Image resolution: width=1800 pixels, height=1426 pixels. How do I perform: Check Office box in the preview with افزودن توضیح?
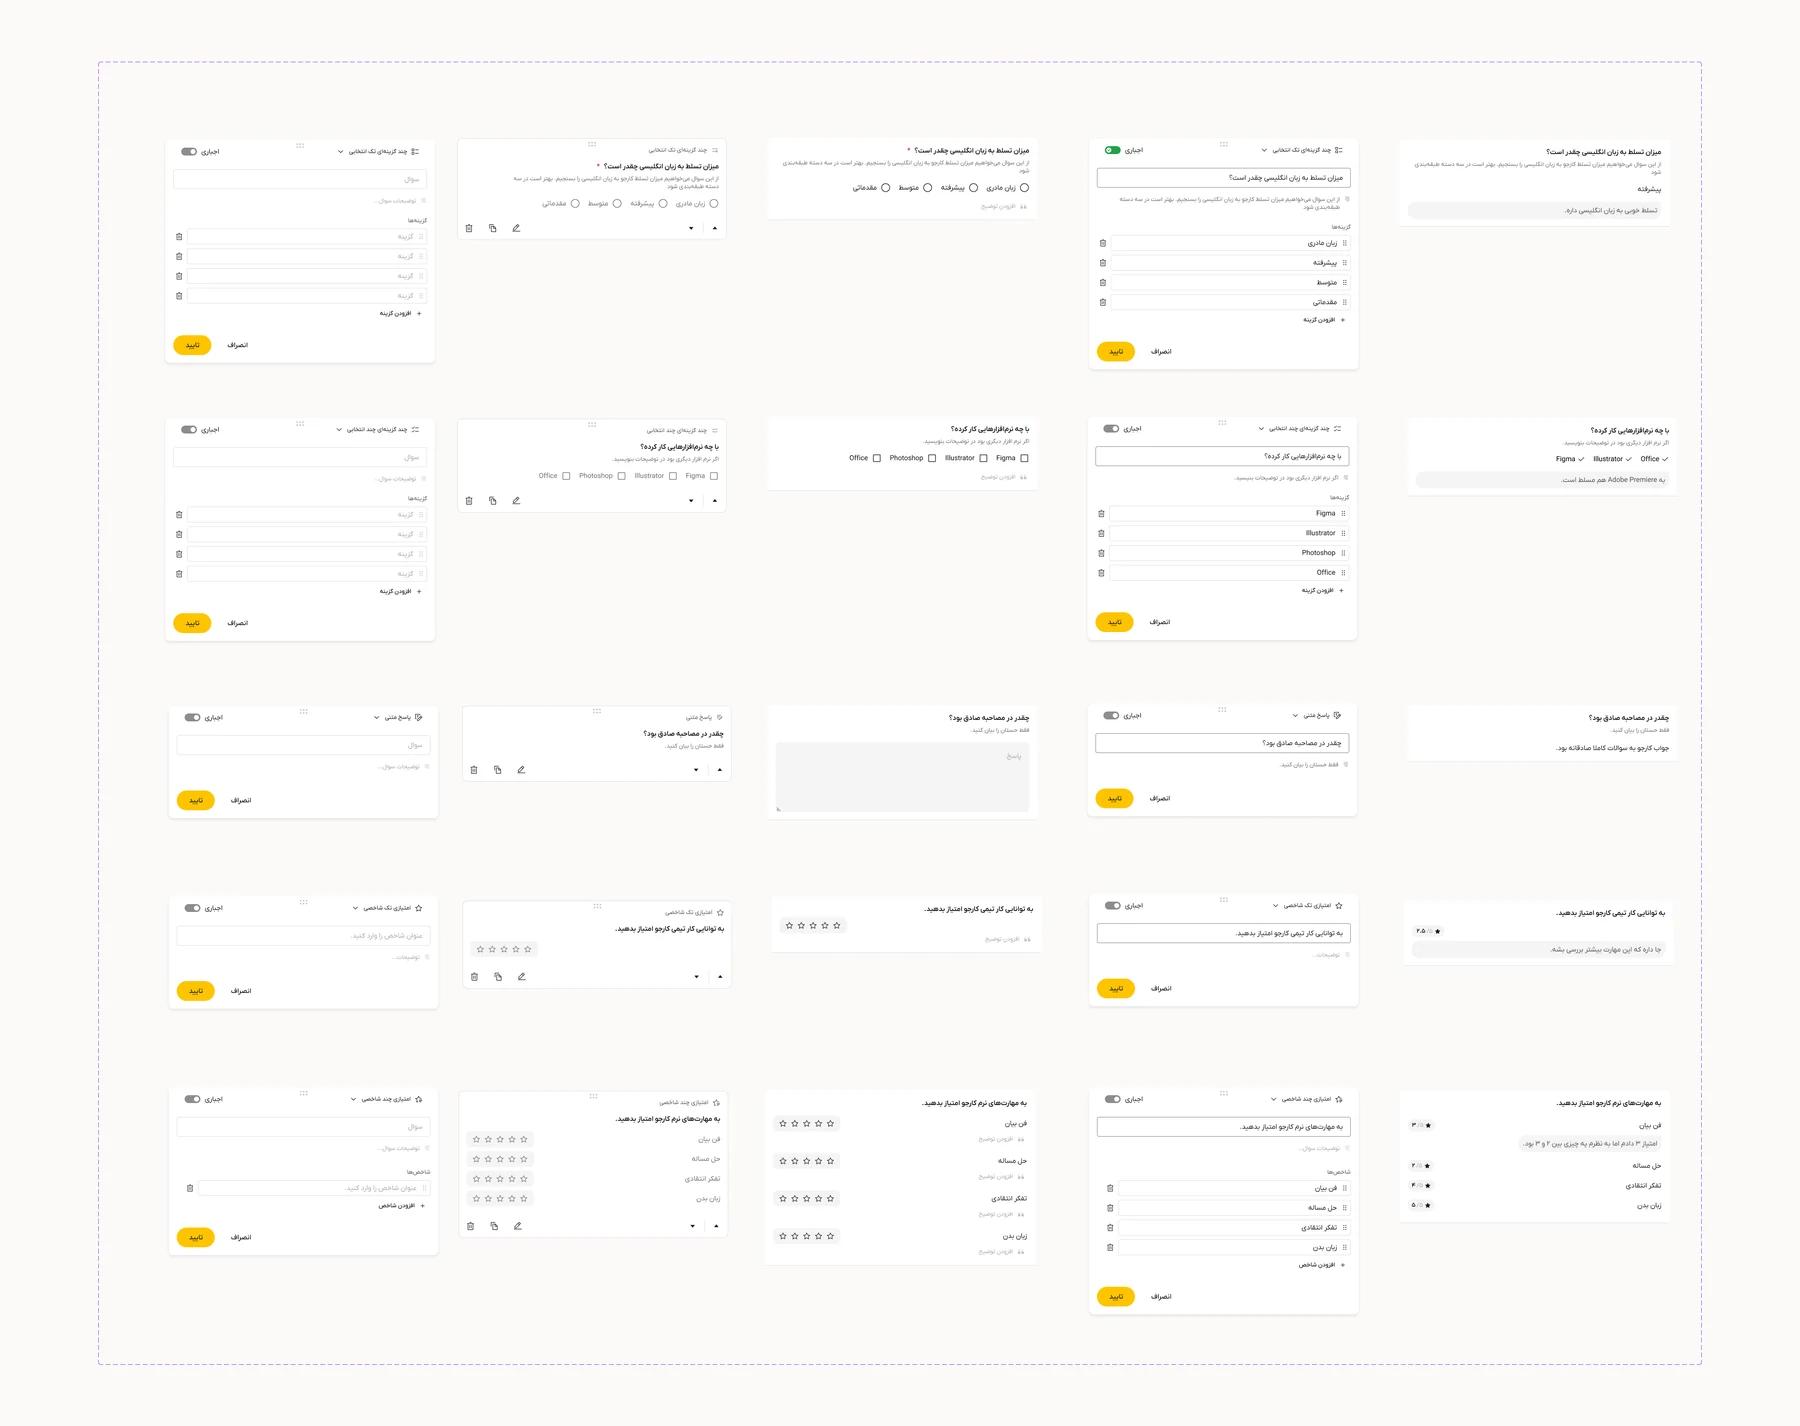877,458
